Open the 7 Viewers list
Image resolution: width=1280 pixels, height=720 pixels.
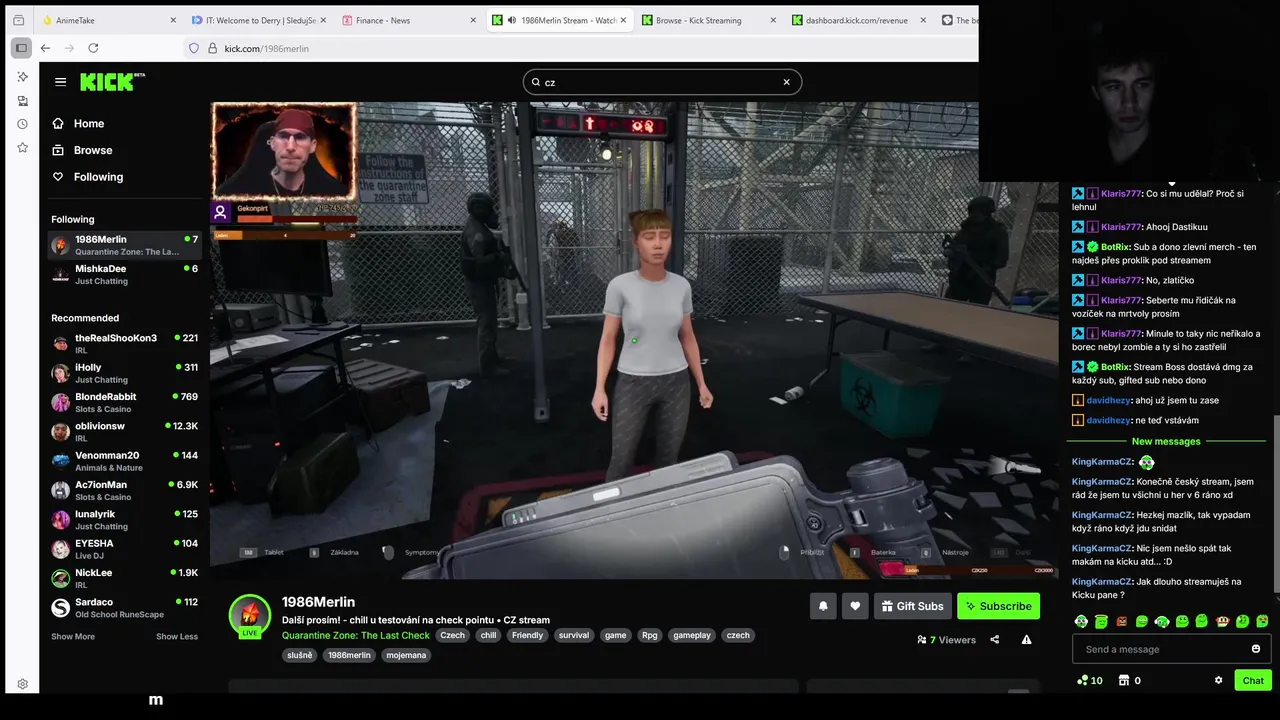pyautogui.click(x=946, y=640)
